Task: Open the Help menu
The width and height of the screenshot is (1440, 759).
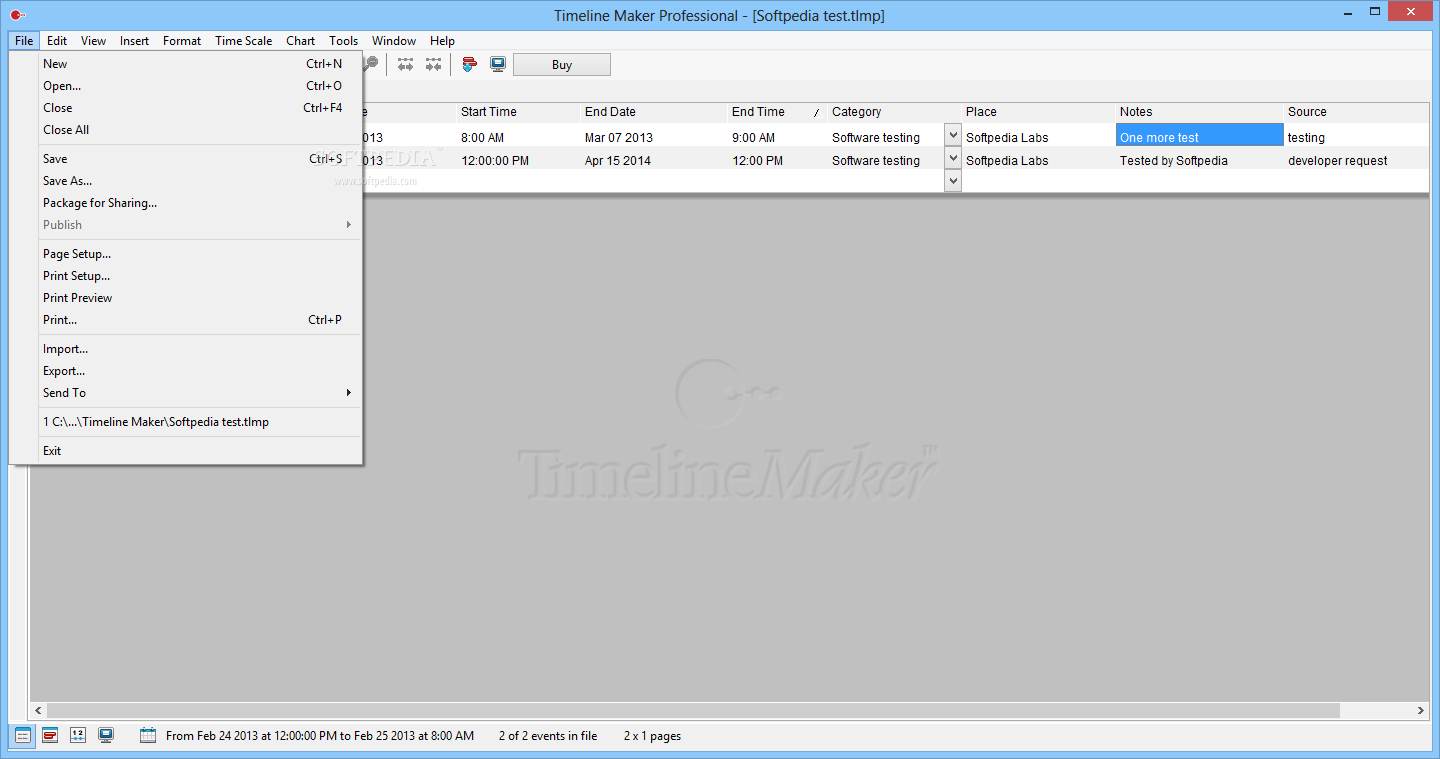Action: click(442, 41)
